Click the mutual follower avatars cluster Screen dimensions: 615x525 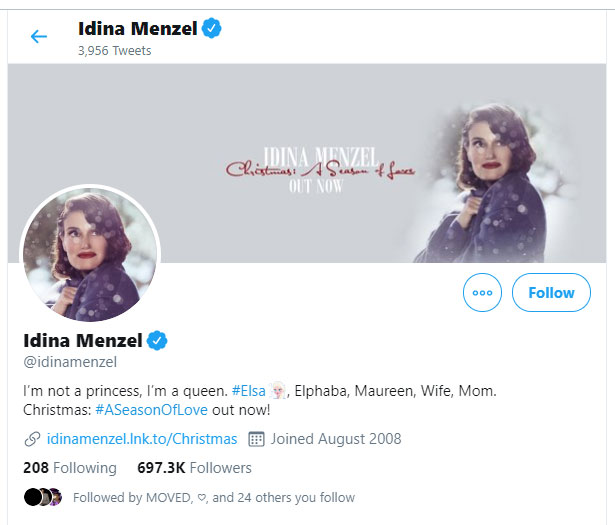pyautogui.click(x=43, y=497)
